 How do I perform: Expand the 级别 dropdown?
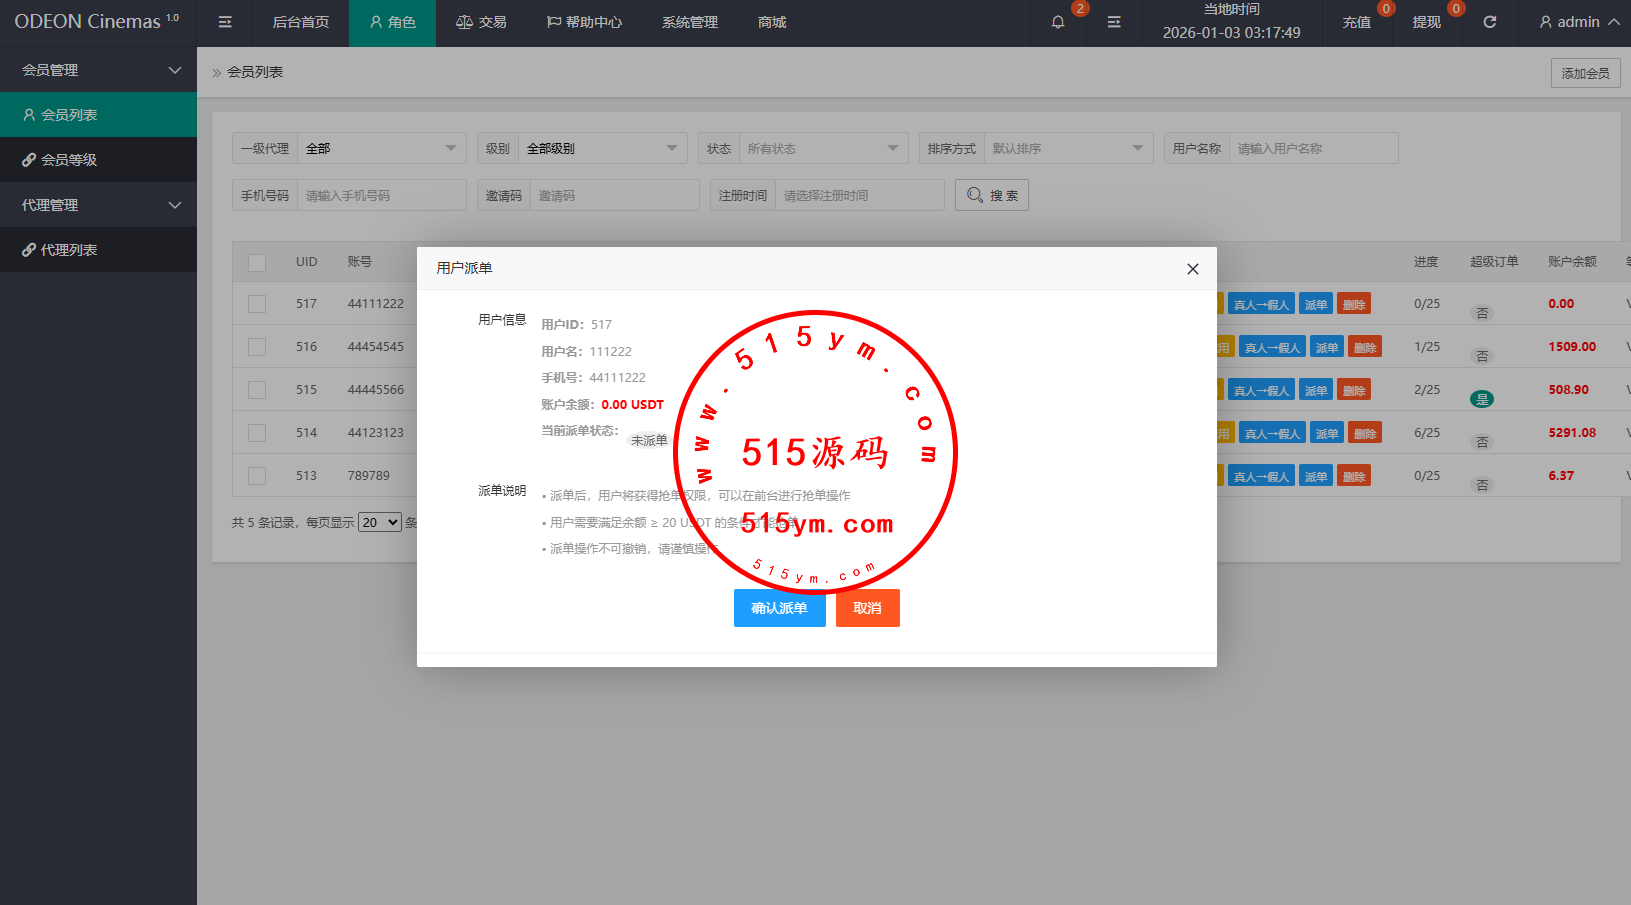coord(601,148)
